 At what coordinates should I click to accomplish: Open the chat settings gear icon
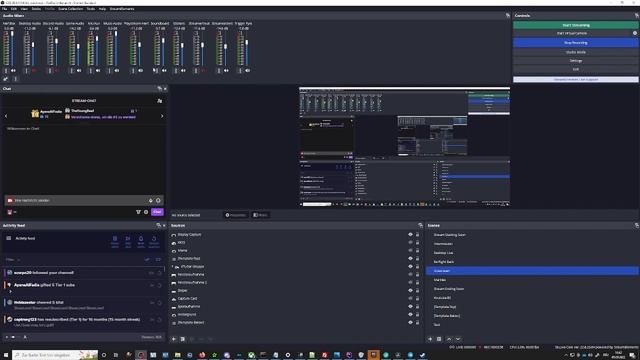[146, 212]
